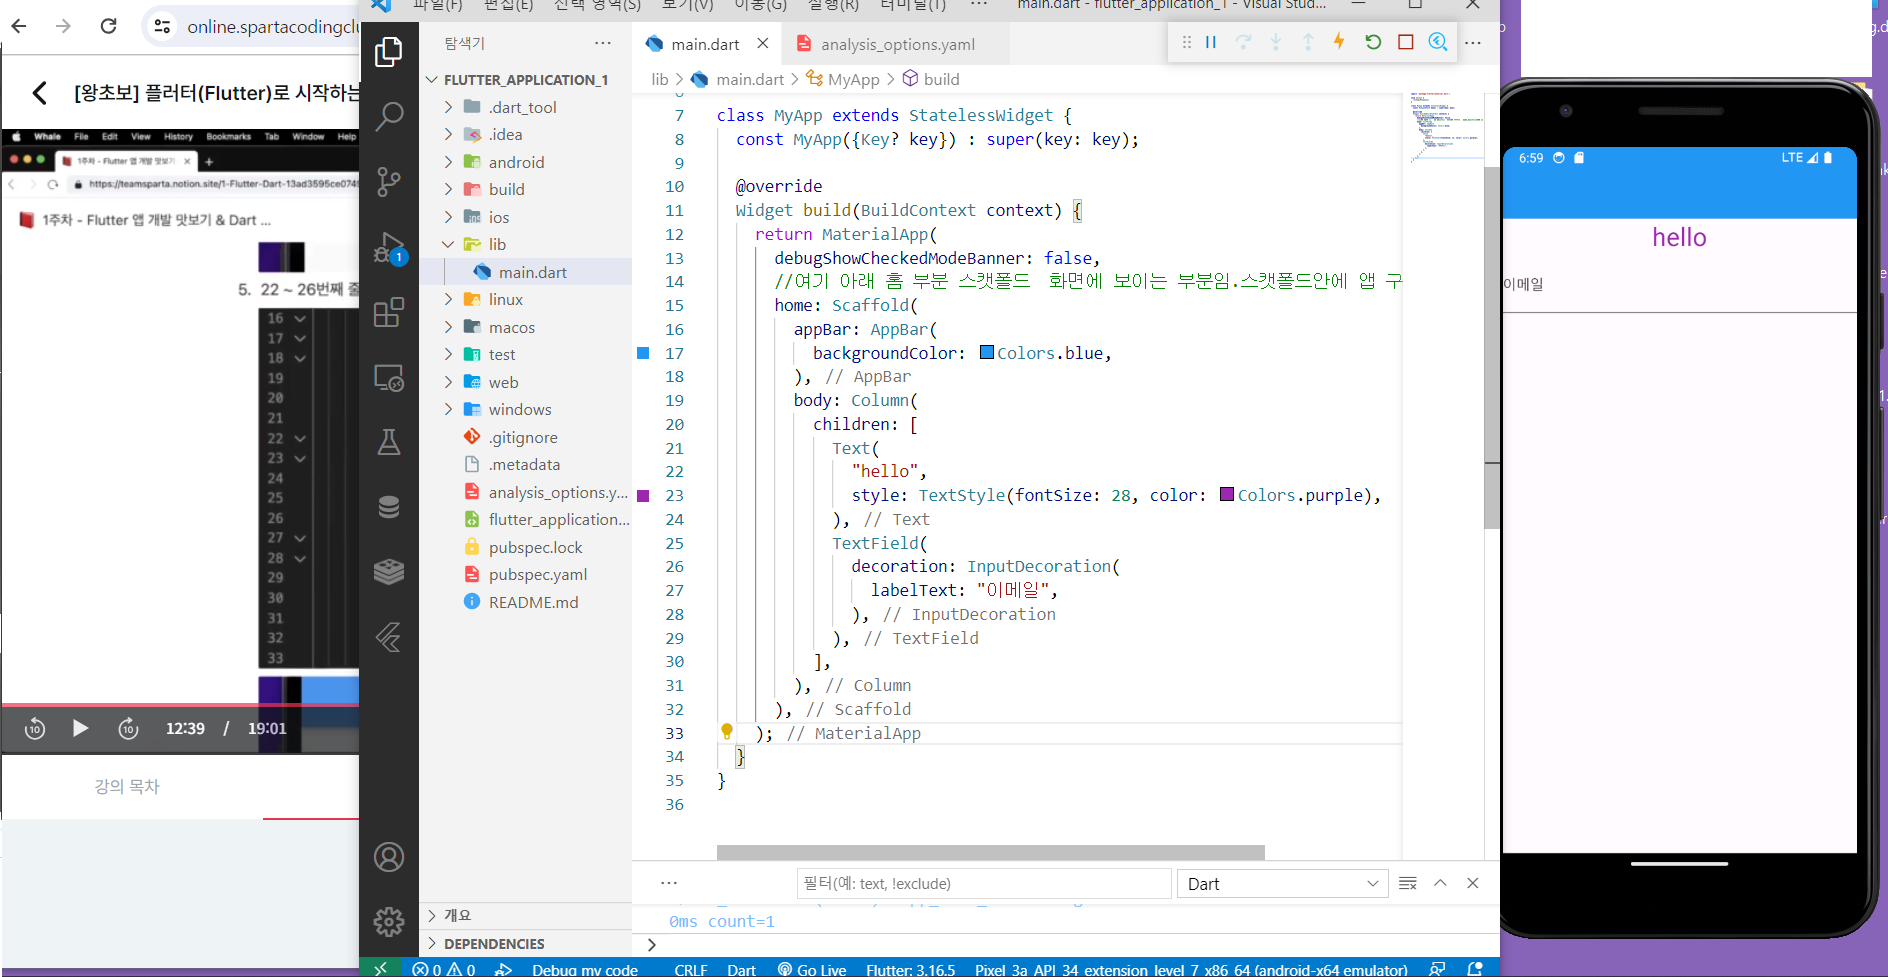Viewport: 1888px width, 977px height.
Task: Click Go Live in status bar
Action: (x=812, y=969)
